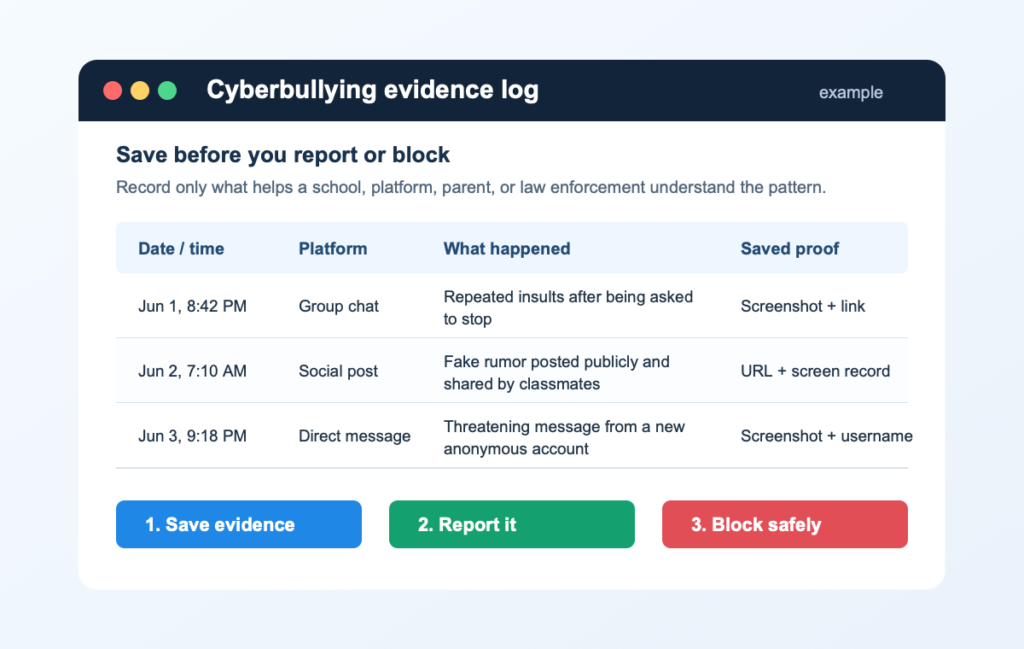Select the 'Direct message' platform cell
The width and height of the screenshot is (1024, 649).
tap(354, 436)
